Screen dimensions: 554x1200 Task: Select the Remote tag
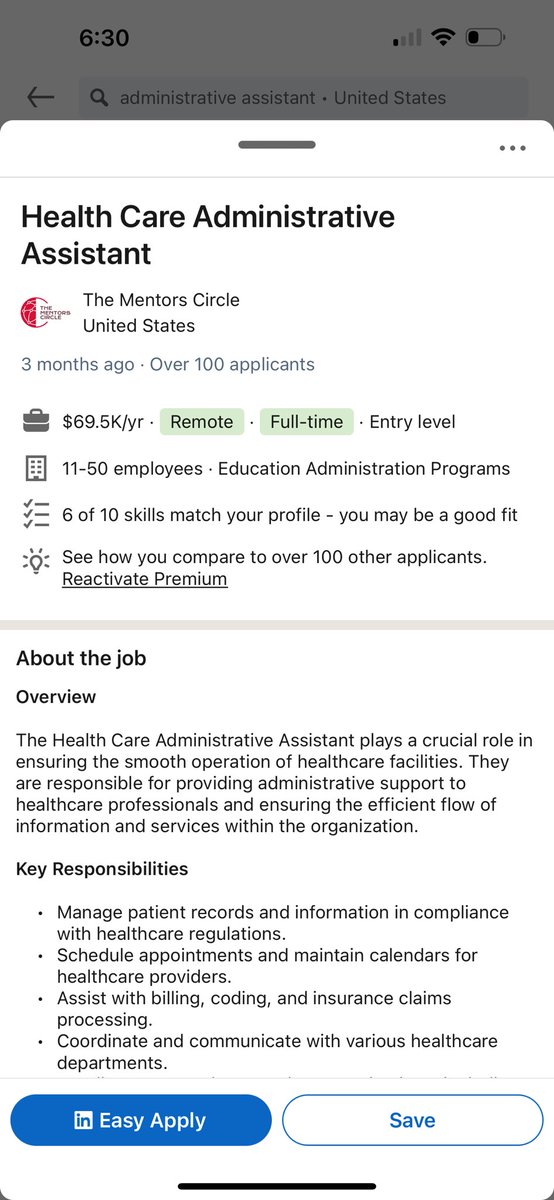pyautogui.click(x=202, y=422)
